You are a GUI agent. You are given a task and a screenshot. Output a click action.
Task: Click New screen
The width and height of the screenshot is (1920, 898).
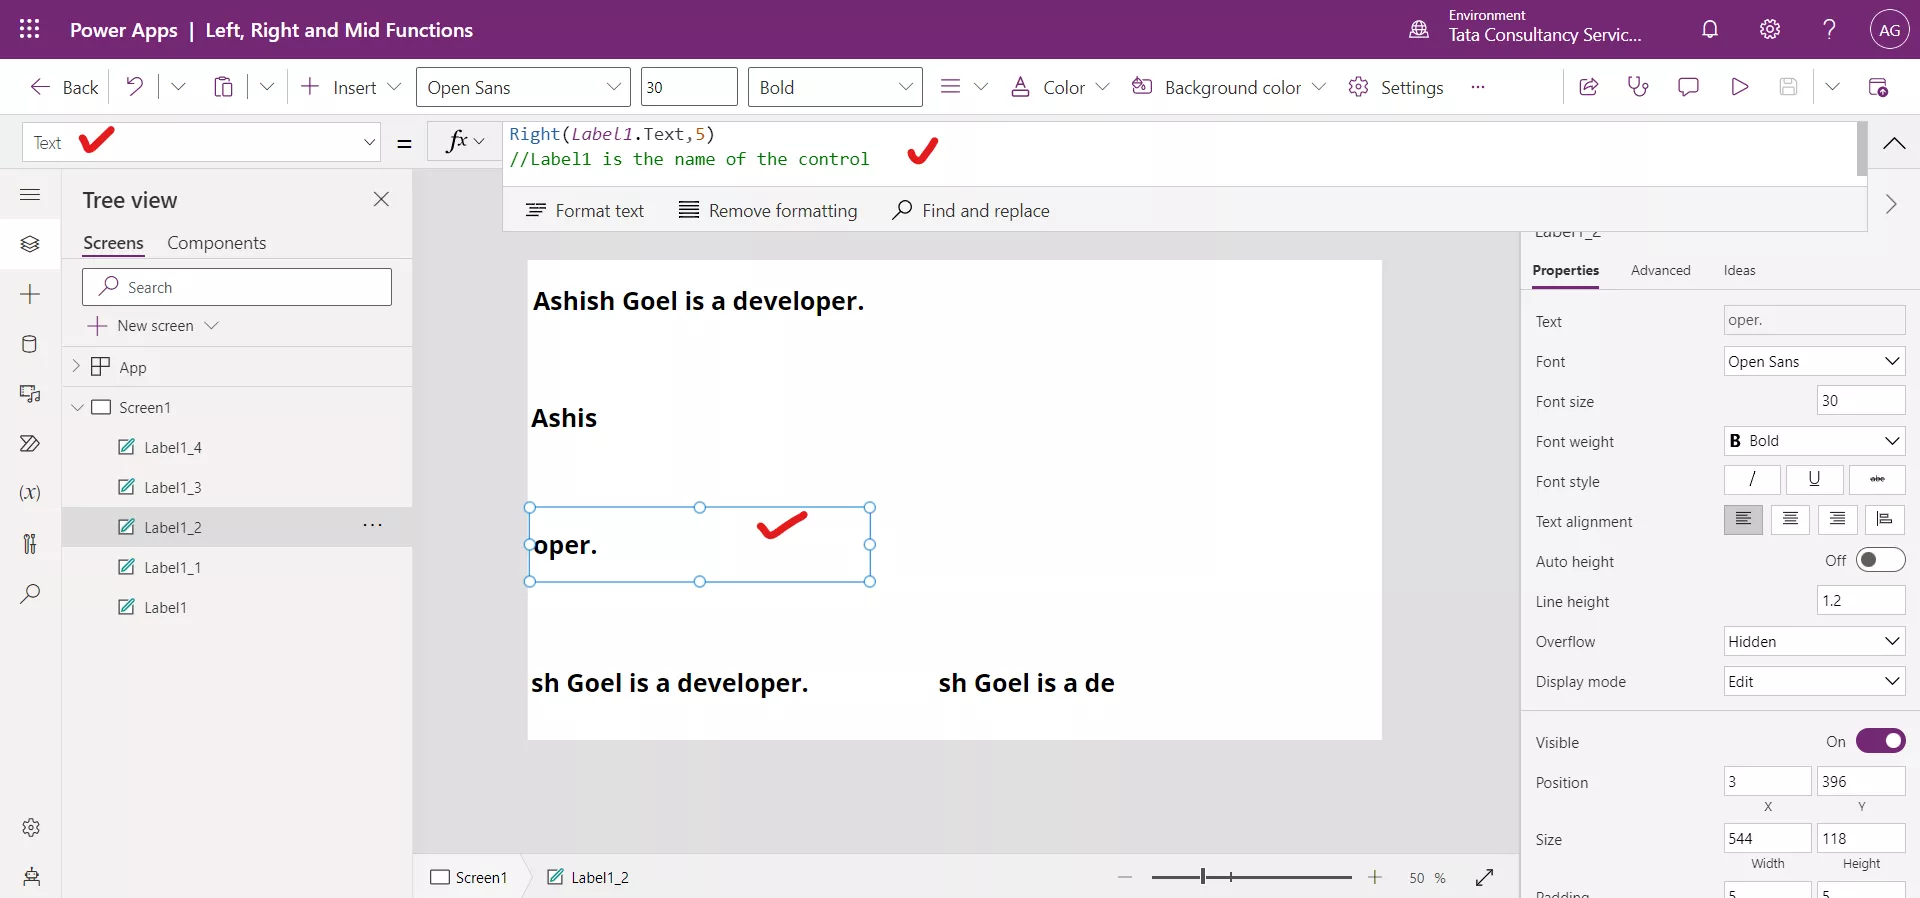click(153, 326)
